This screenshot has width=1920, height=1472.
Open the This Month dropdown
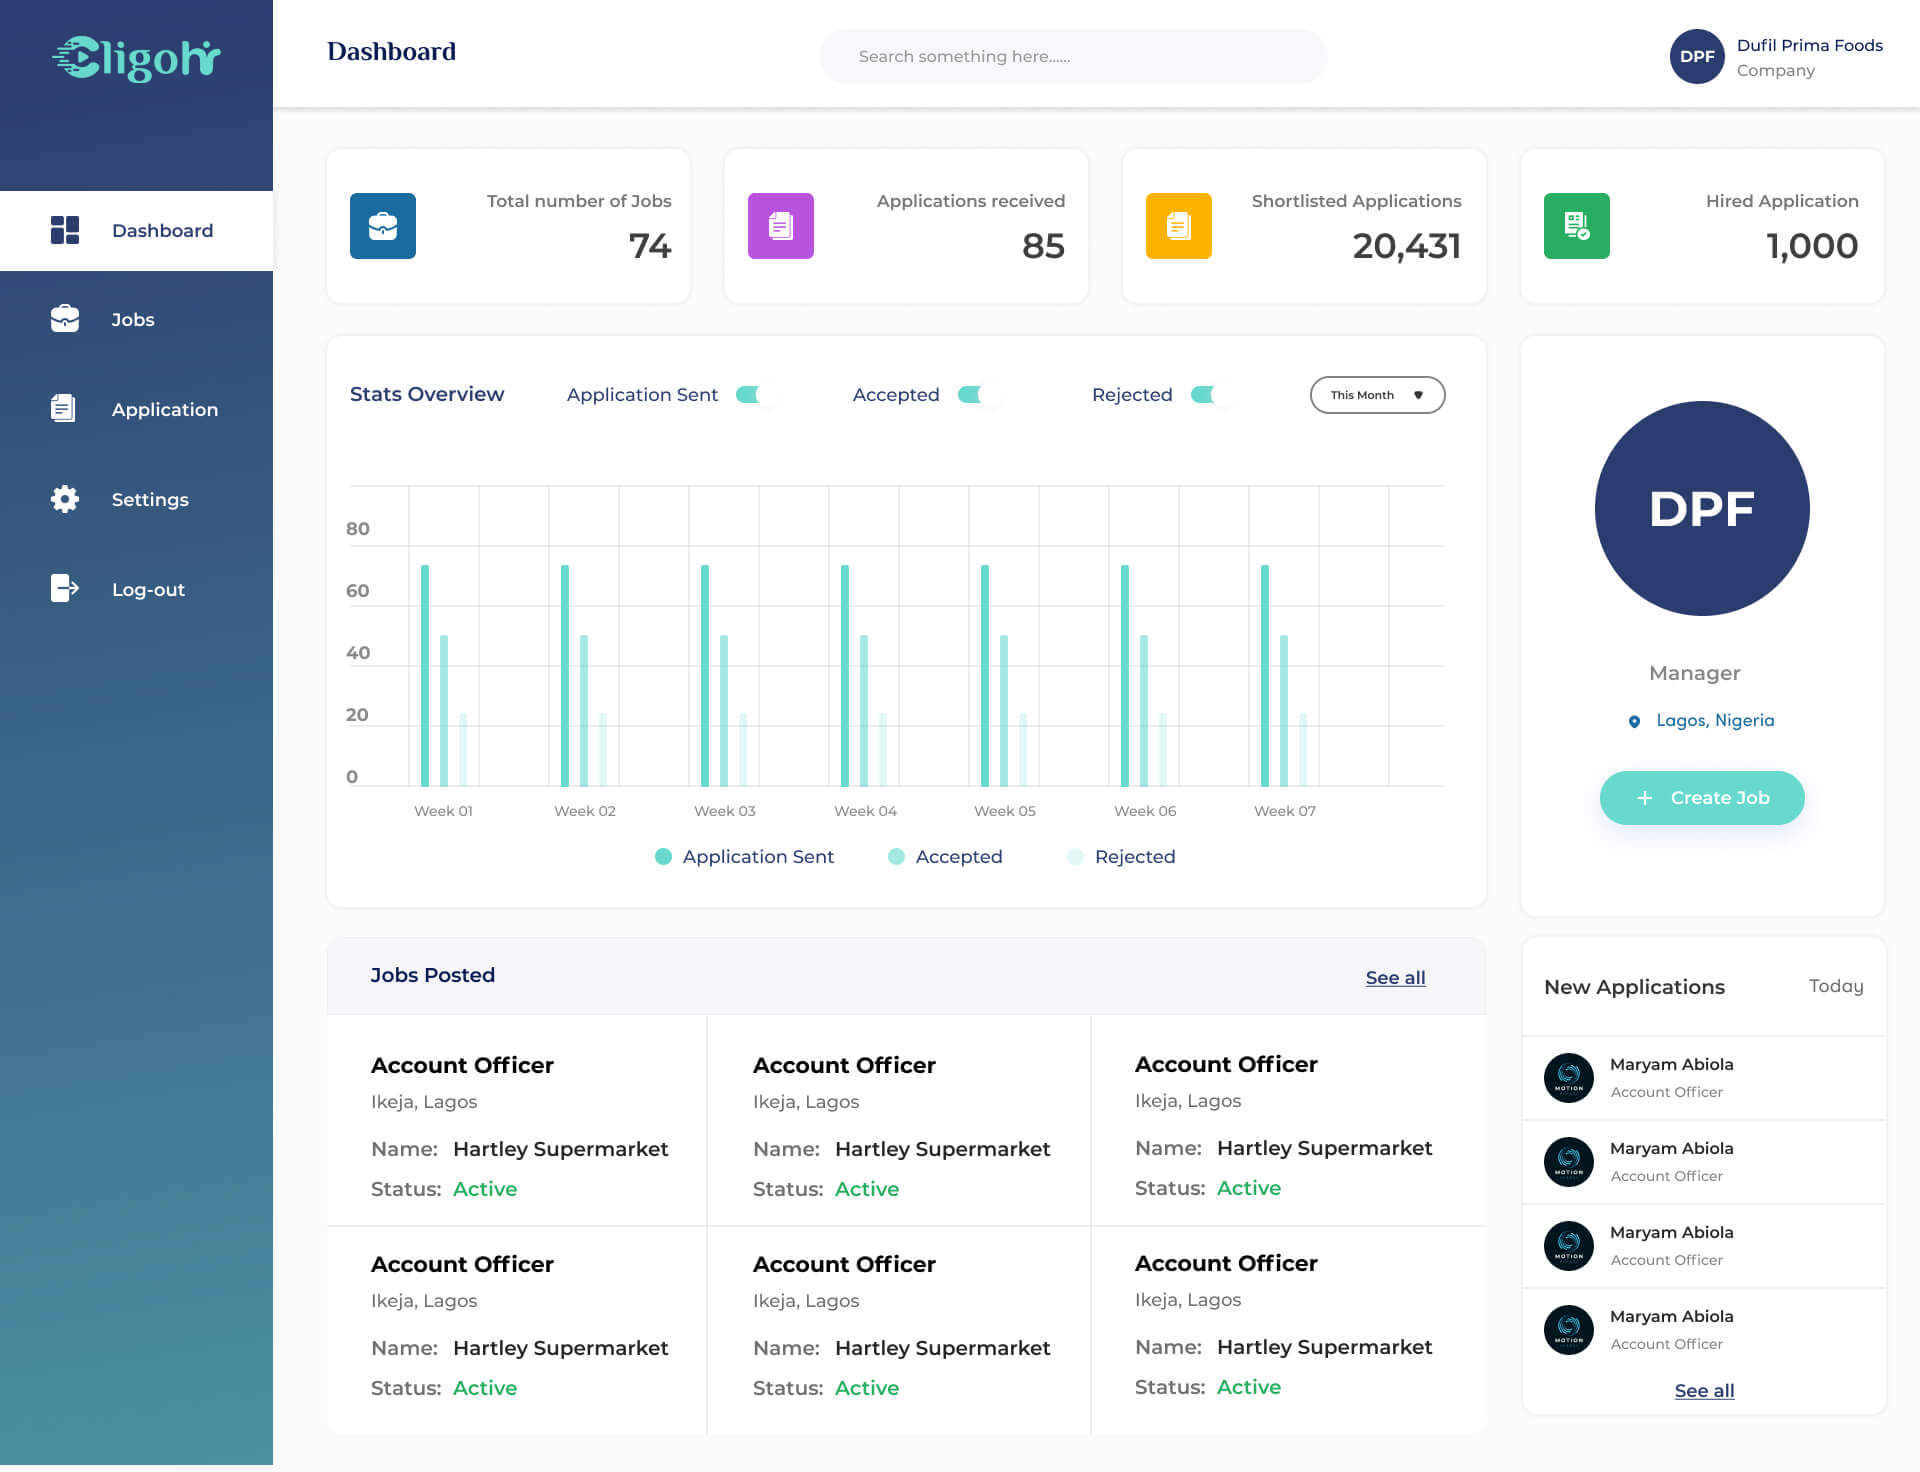pyautogui.click(x=1377, y=395)
